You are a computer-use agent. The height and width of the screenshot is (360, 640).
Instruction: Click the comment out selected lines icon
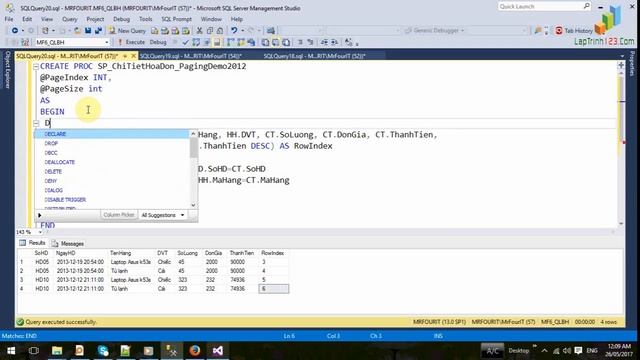(300, 42)
